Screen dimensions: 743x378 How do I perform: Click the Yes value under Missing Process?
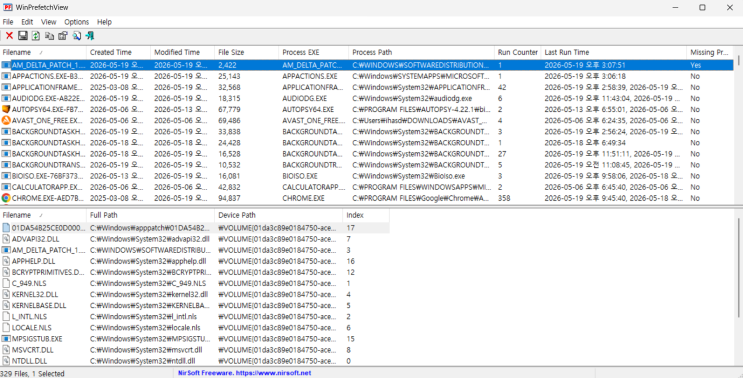click(695, 65)
